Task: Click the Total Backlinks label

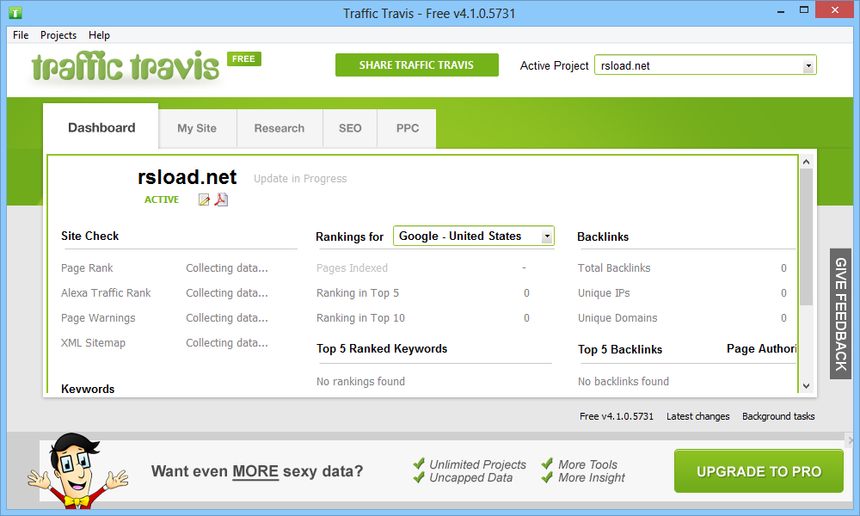Action: pyautogui.click(x=614, y=268)
